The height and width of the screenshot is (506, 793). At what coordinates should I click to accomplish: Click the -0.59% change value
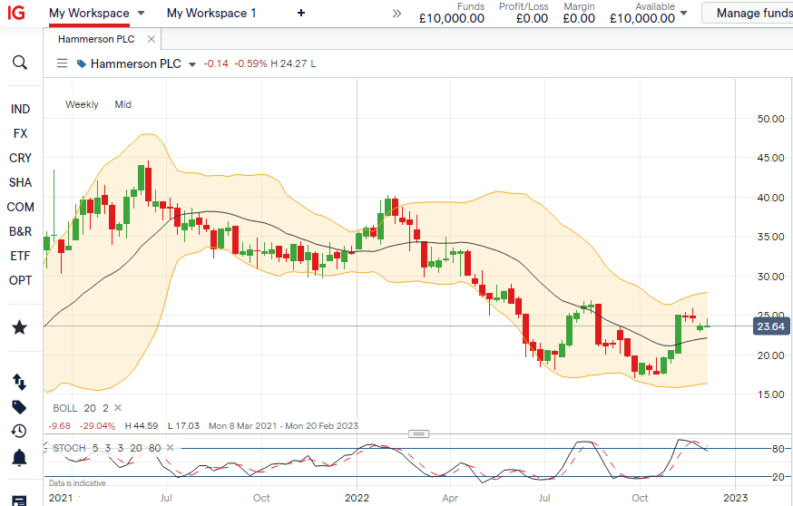point(251,64)
